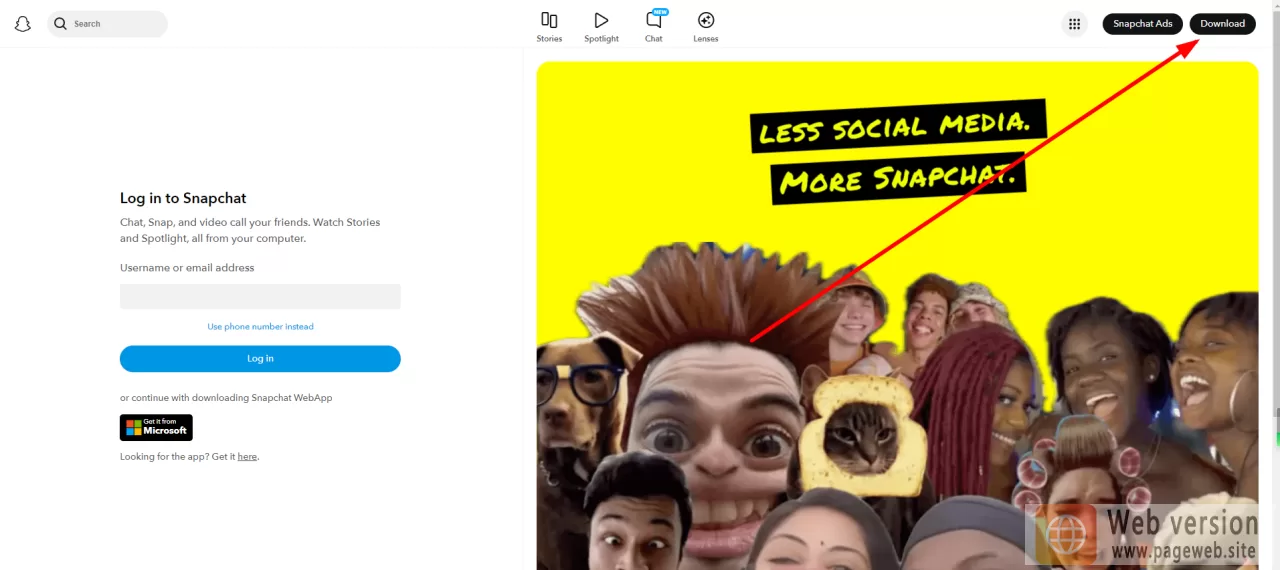Click 'or continue with downloading Snapchat WebApp' text

[x=226, y=398]
